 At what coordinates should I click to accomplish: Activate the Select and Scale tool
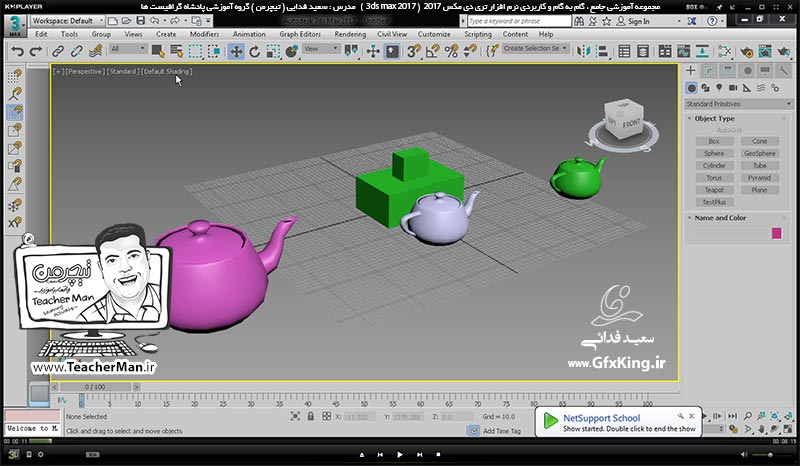click(x=273, y=51)
